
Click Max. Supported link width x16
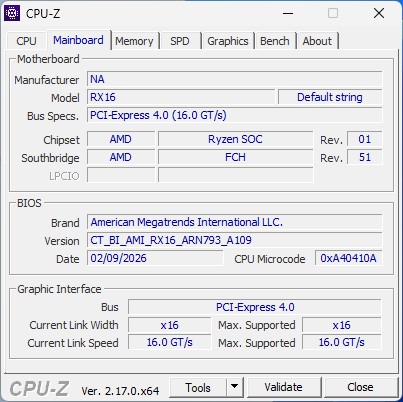pos(342,325)
